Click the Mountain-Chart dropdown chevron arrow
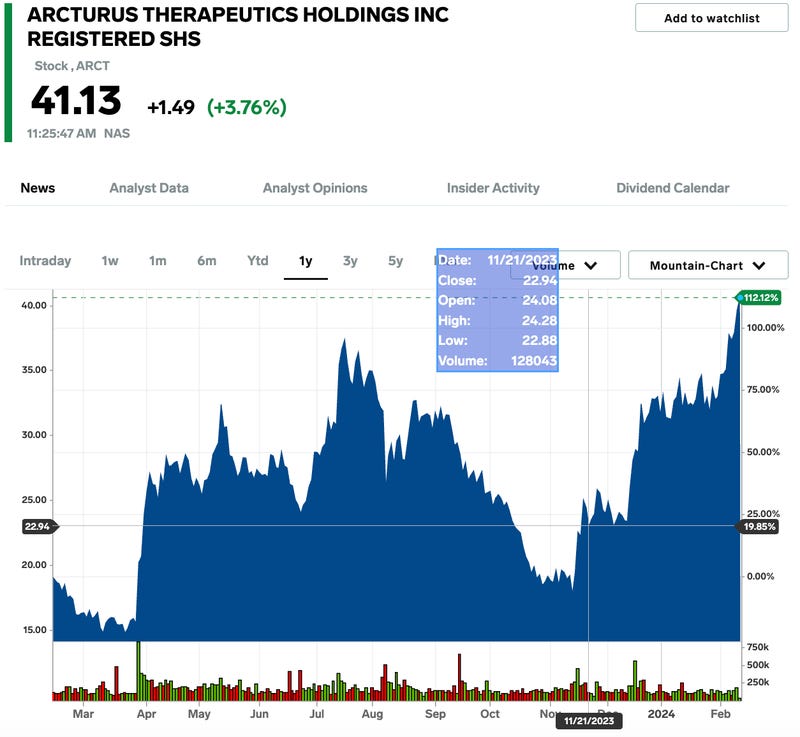 pos(758,265)
